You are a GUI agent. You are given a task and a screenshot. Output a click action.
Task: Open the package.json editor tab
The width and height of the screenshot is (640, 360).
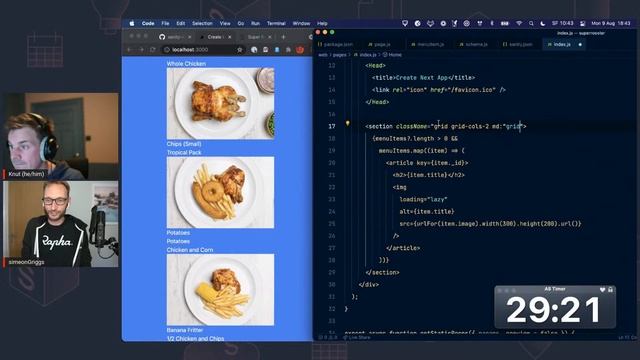tap(336, 44)
